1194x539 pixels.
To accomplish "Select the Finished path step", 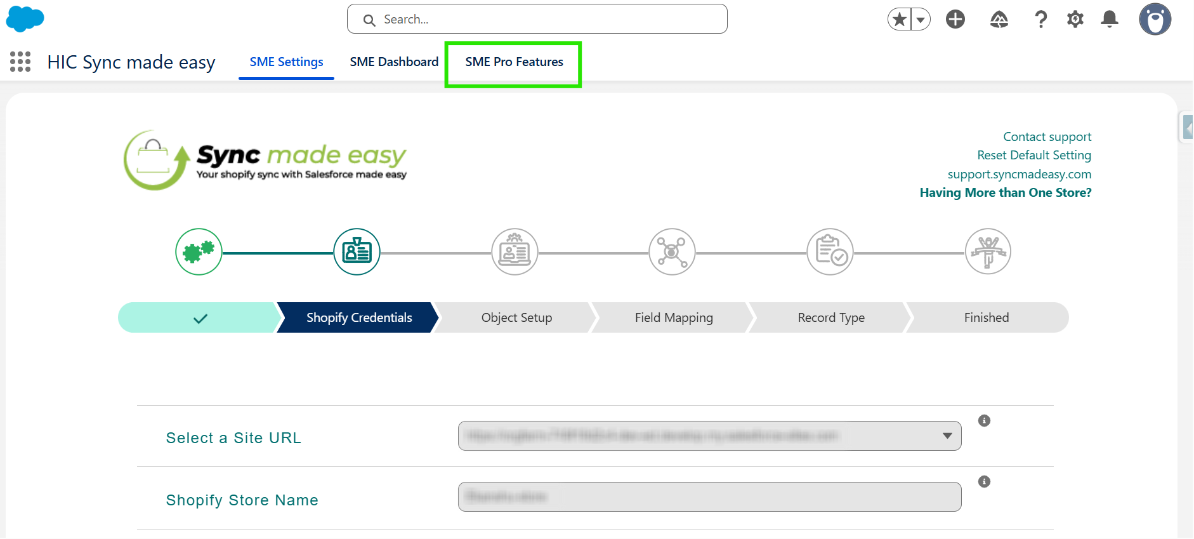I will tap(987, 317).
